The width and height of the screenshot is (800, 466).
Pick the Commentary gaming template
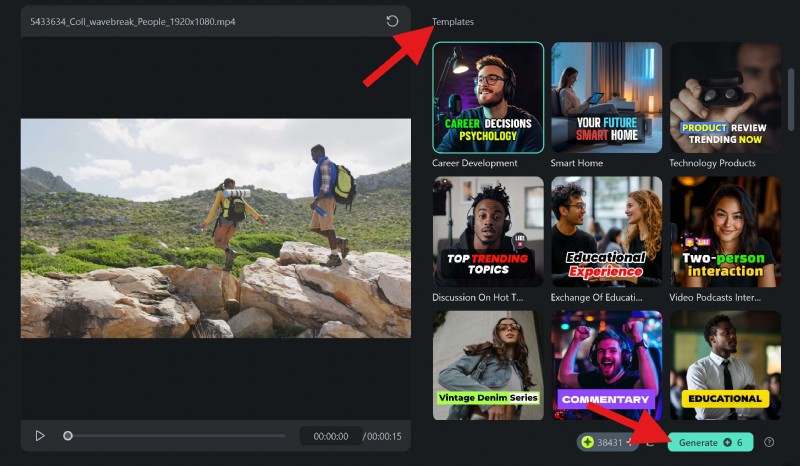tap(606, 365)
